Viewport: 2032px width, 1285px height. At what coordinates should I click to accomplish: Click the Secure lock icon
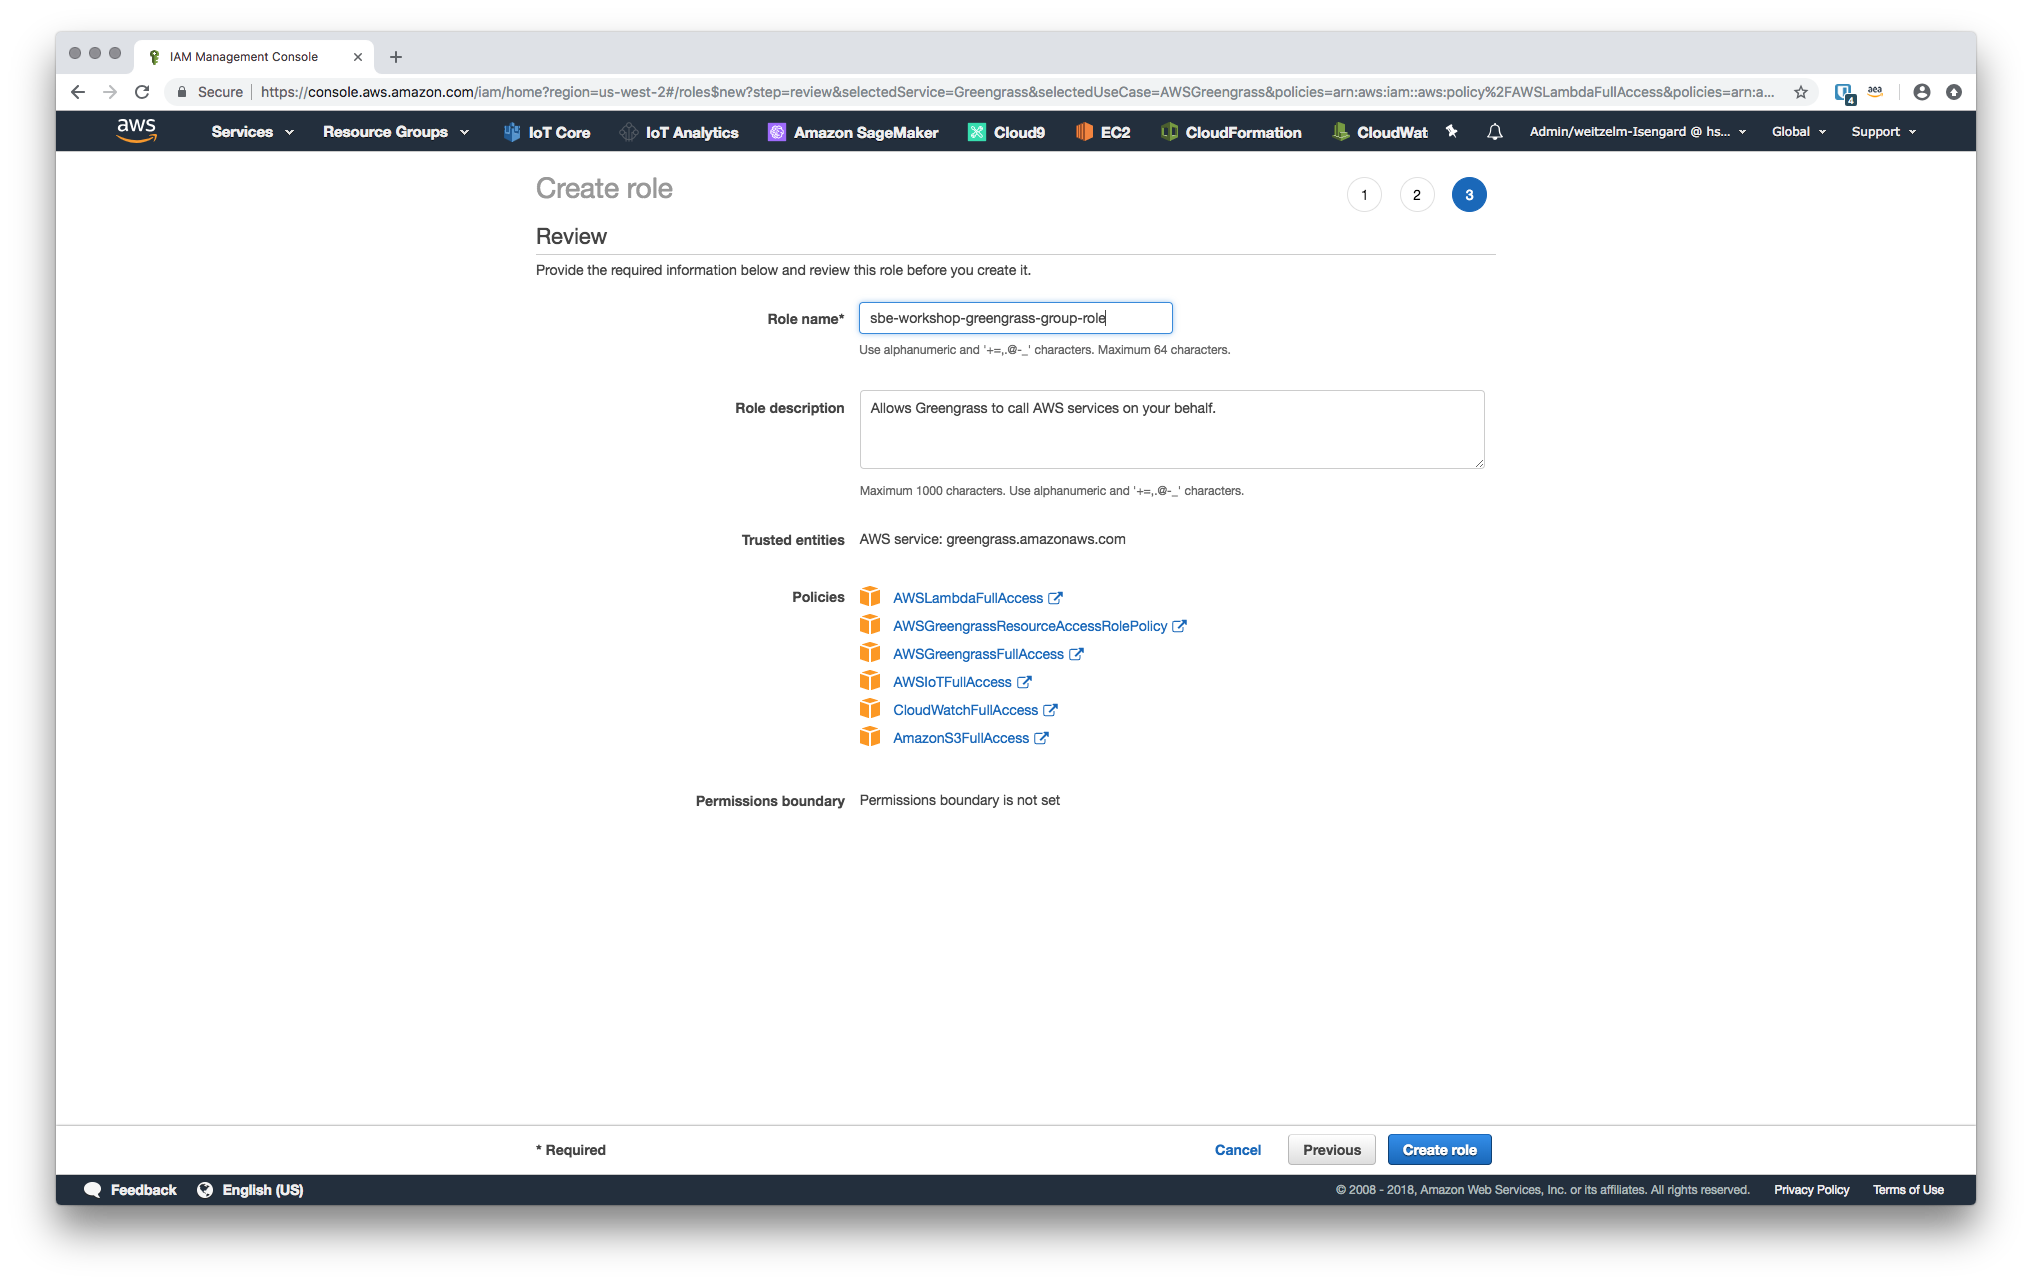181,92
